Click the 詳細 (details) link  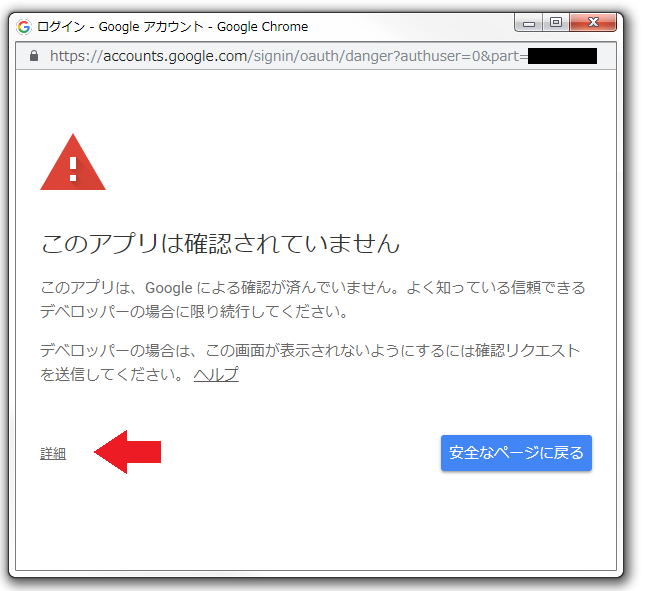[53, 454]
